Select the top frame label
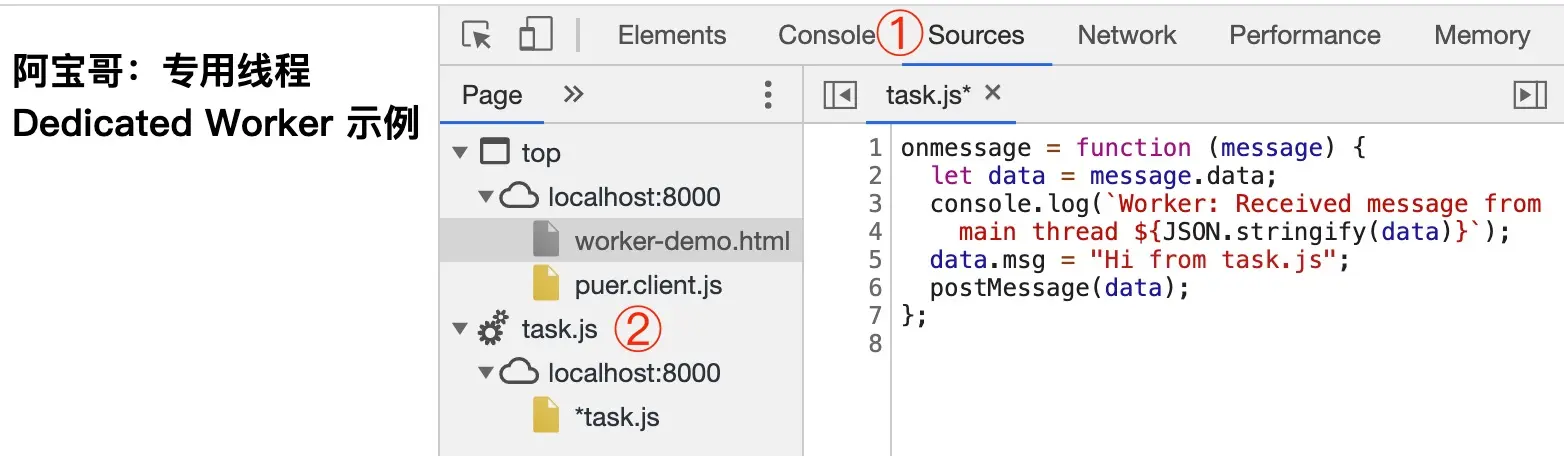This screenshot has width=1564, height=456. tap(541, 153)
